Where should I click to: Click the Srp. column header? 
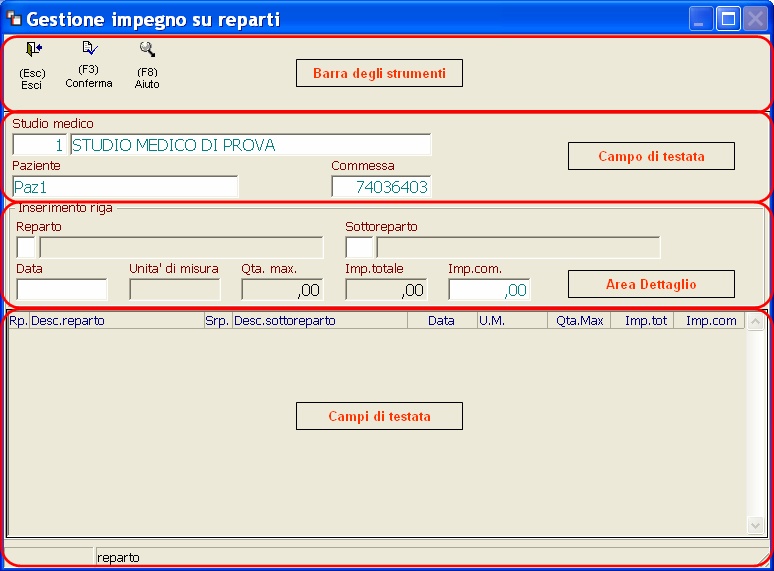coord(218,321)
